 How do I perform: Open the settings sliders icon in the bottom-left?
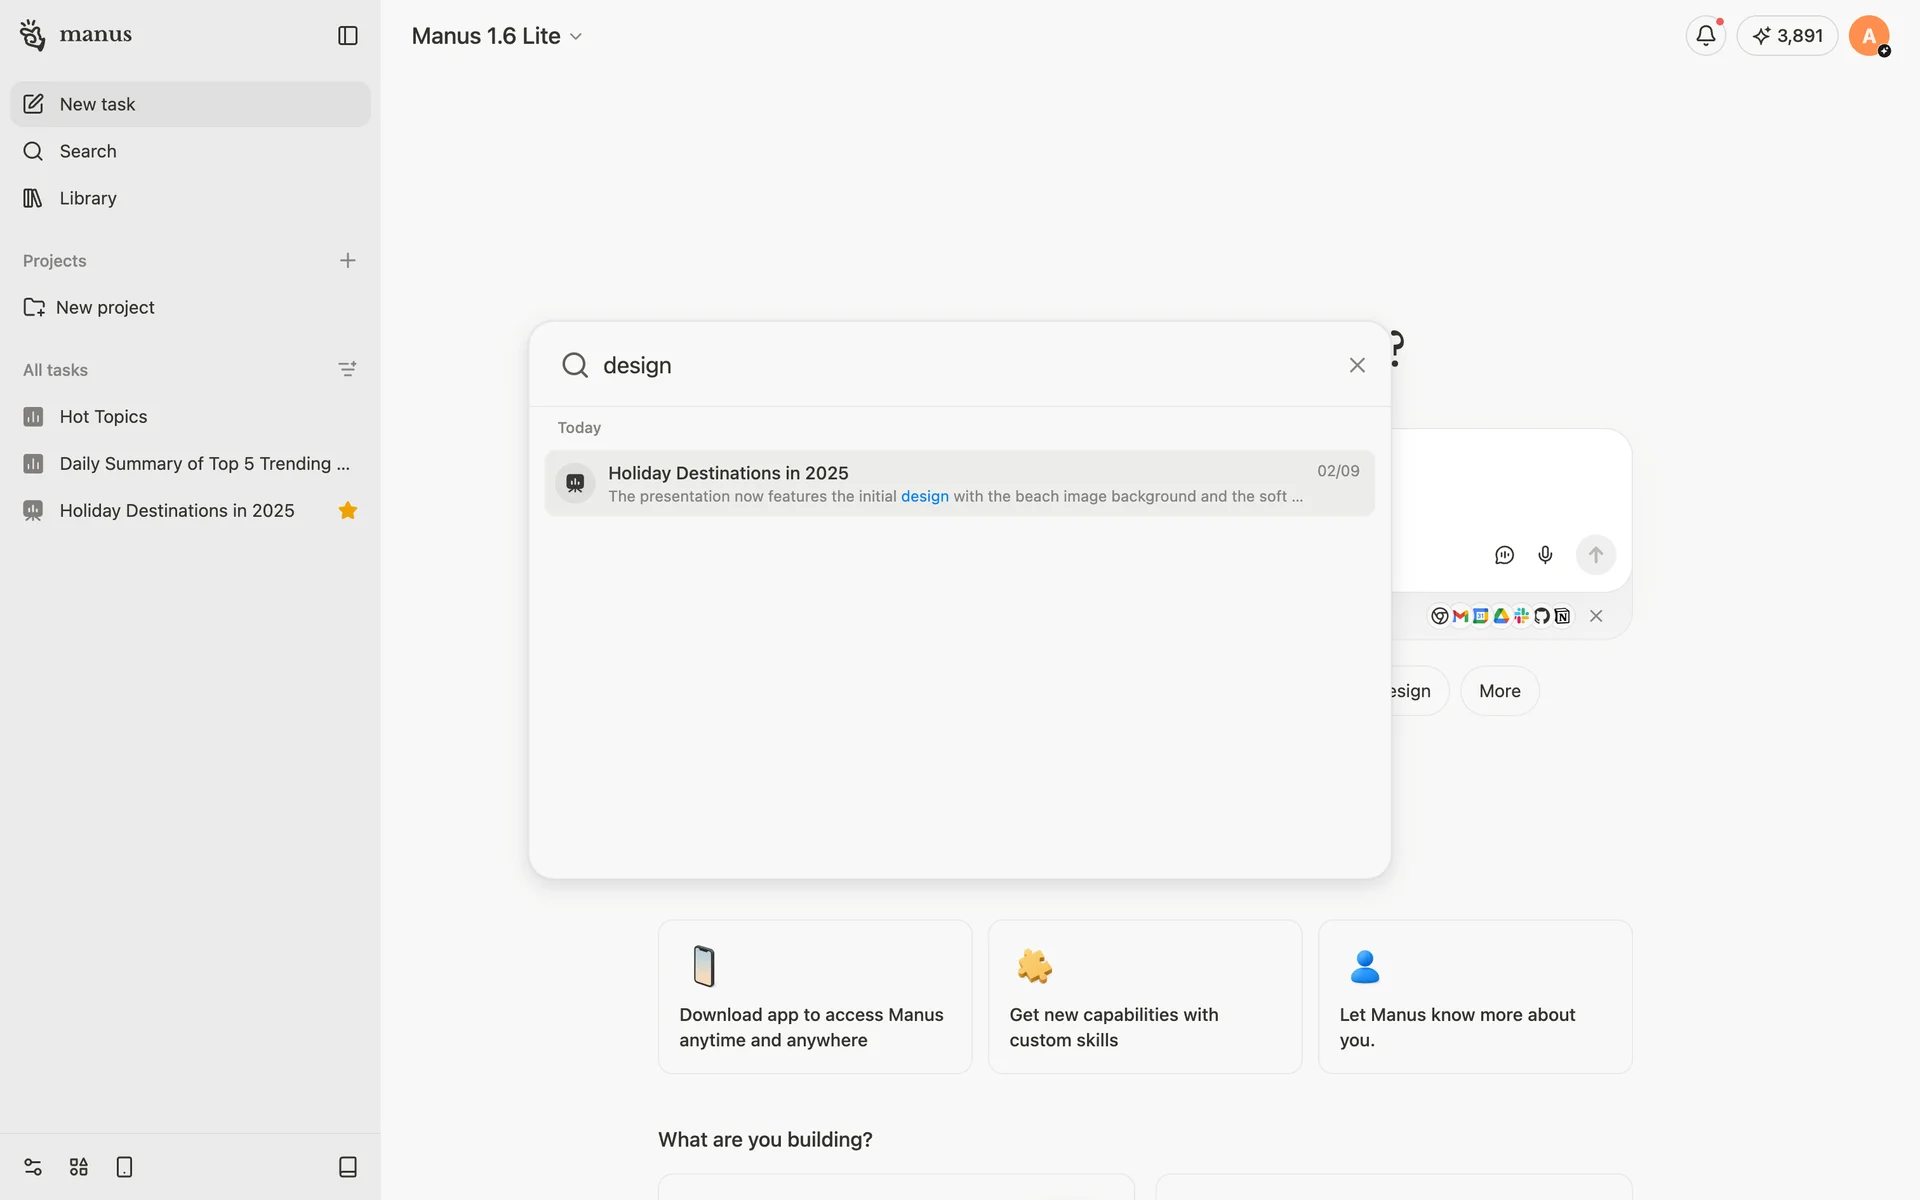tap(33, 1167)
